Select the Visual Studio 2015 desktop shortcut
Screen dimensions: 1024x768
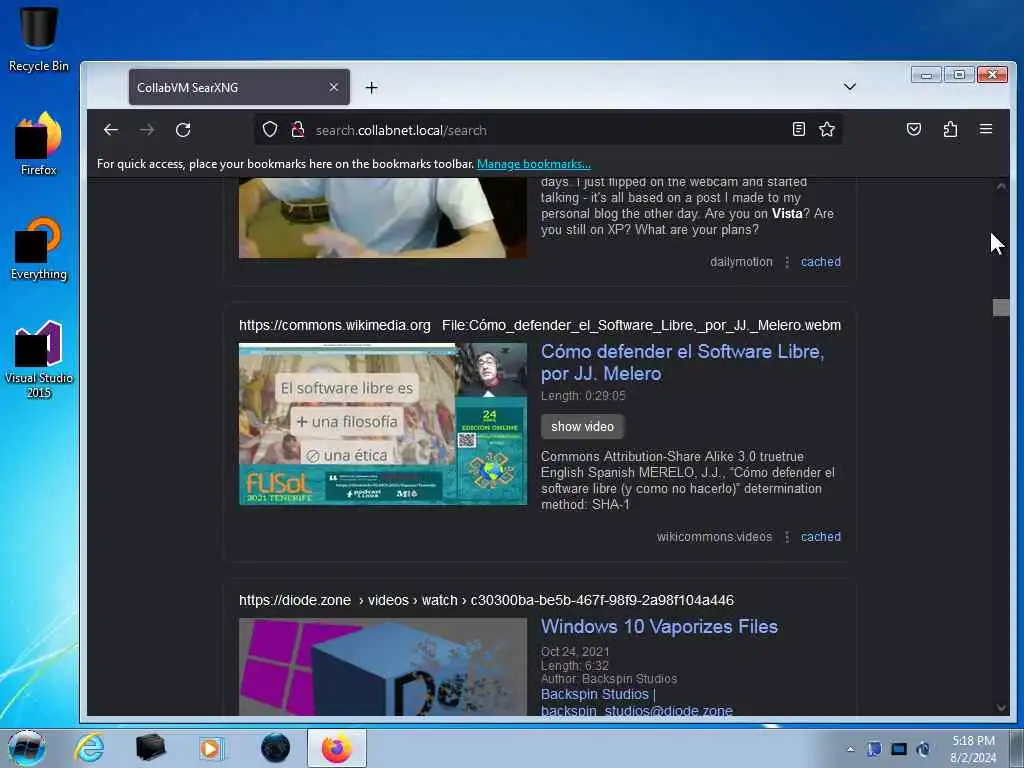point(39,359)
